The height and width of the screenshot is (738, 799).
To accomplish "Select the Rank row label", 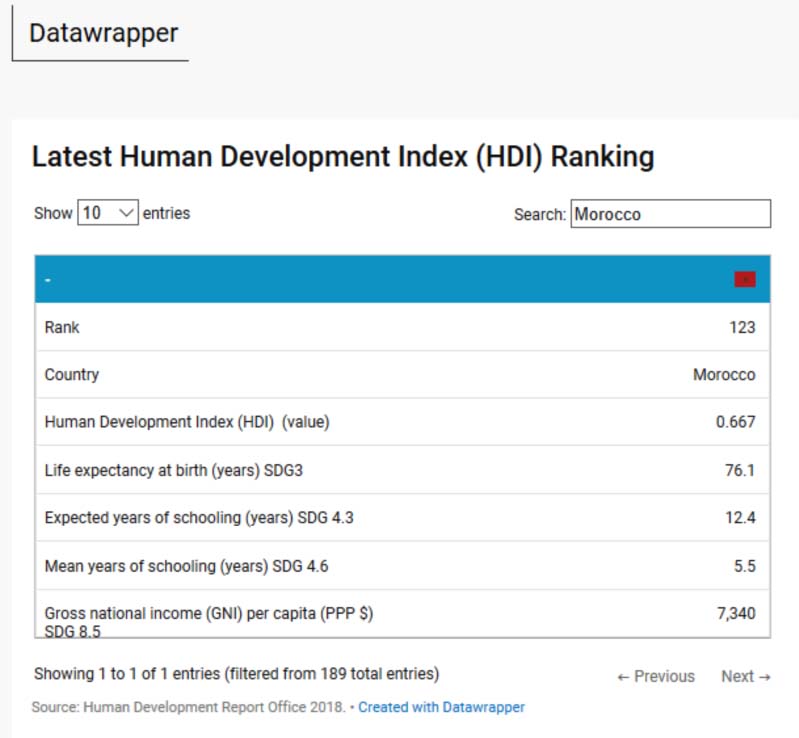I will (62, 327).
